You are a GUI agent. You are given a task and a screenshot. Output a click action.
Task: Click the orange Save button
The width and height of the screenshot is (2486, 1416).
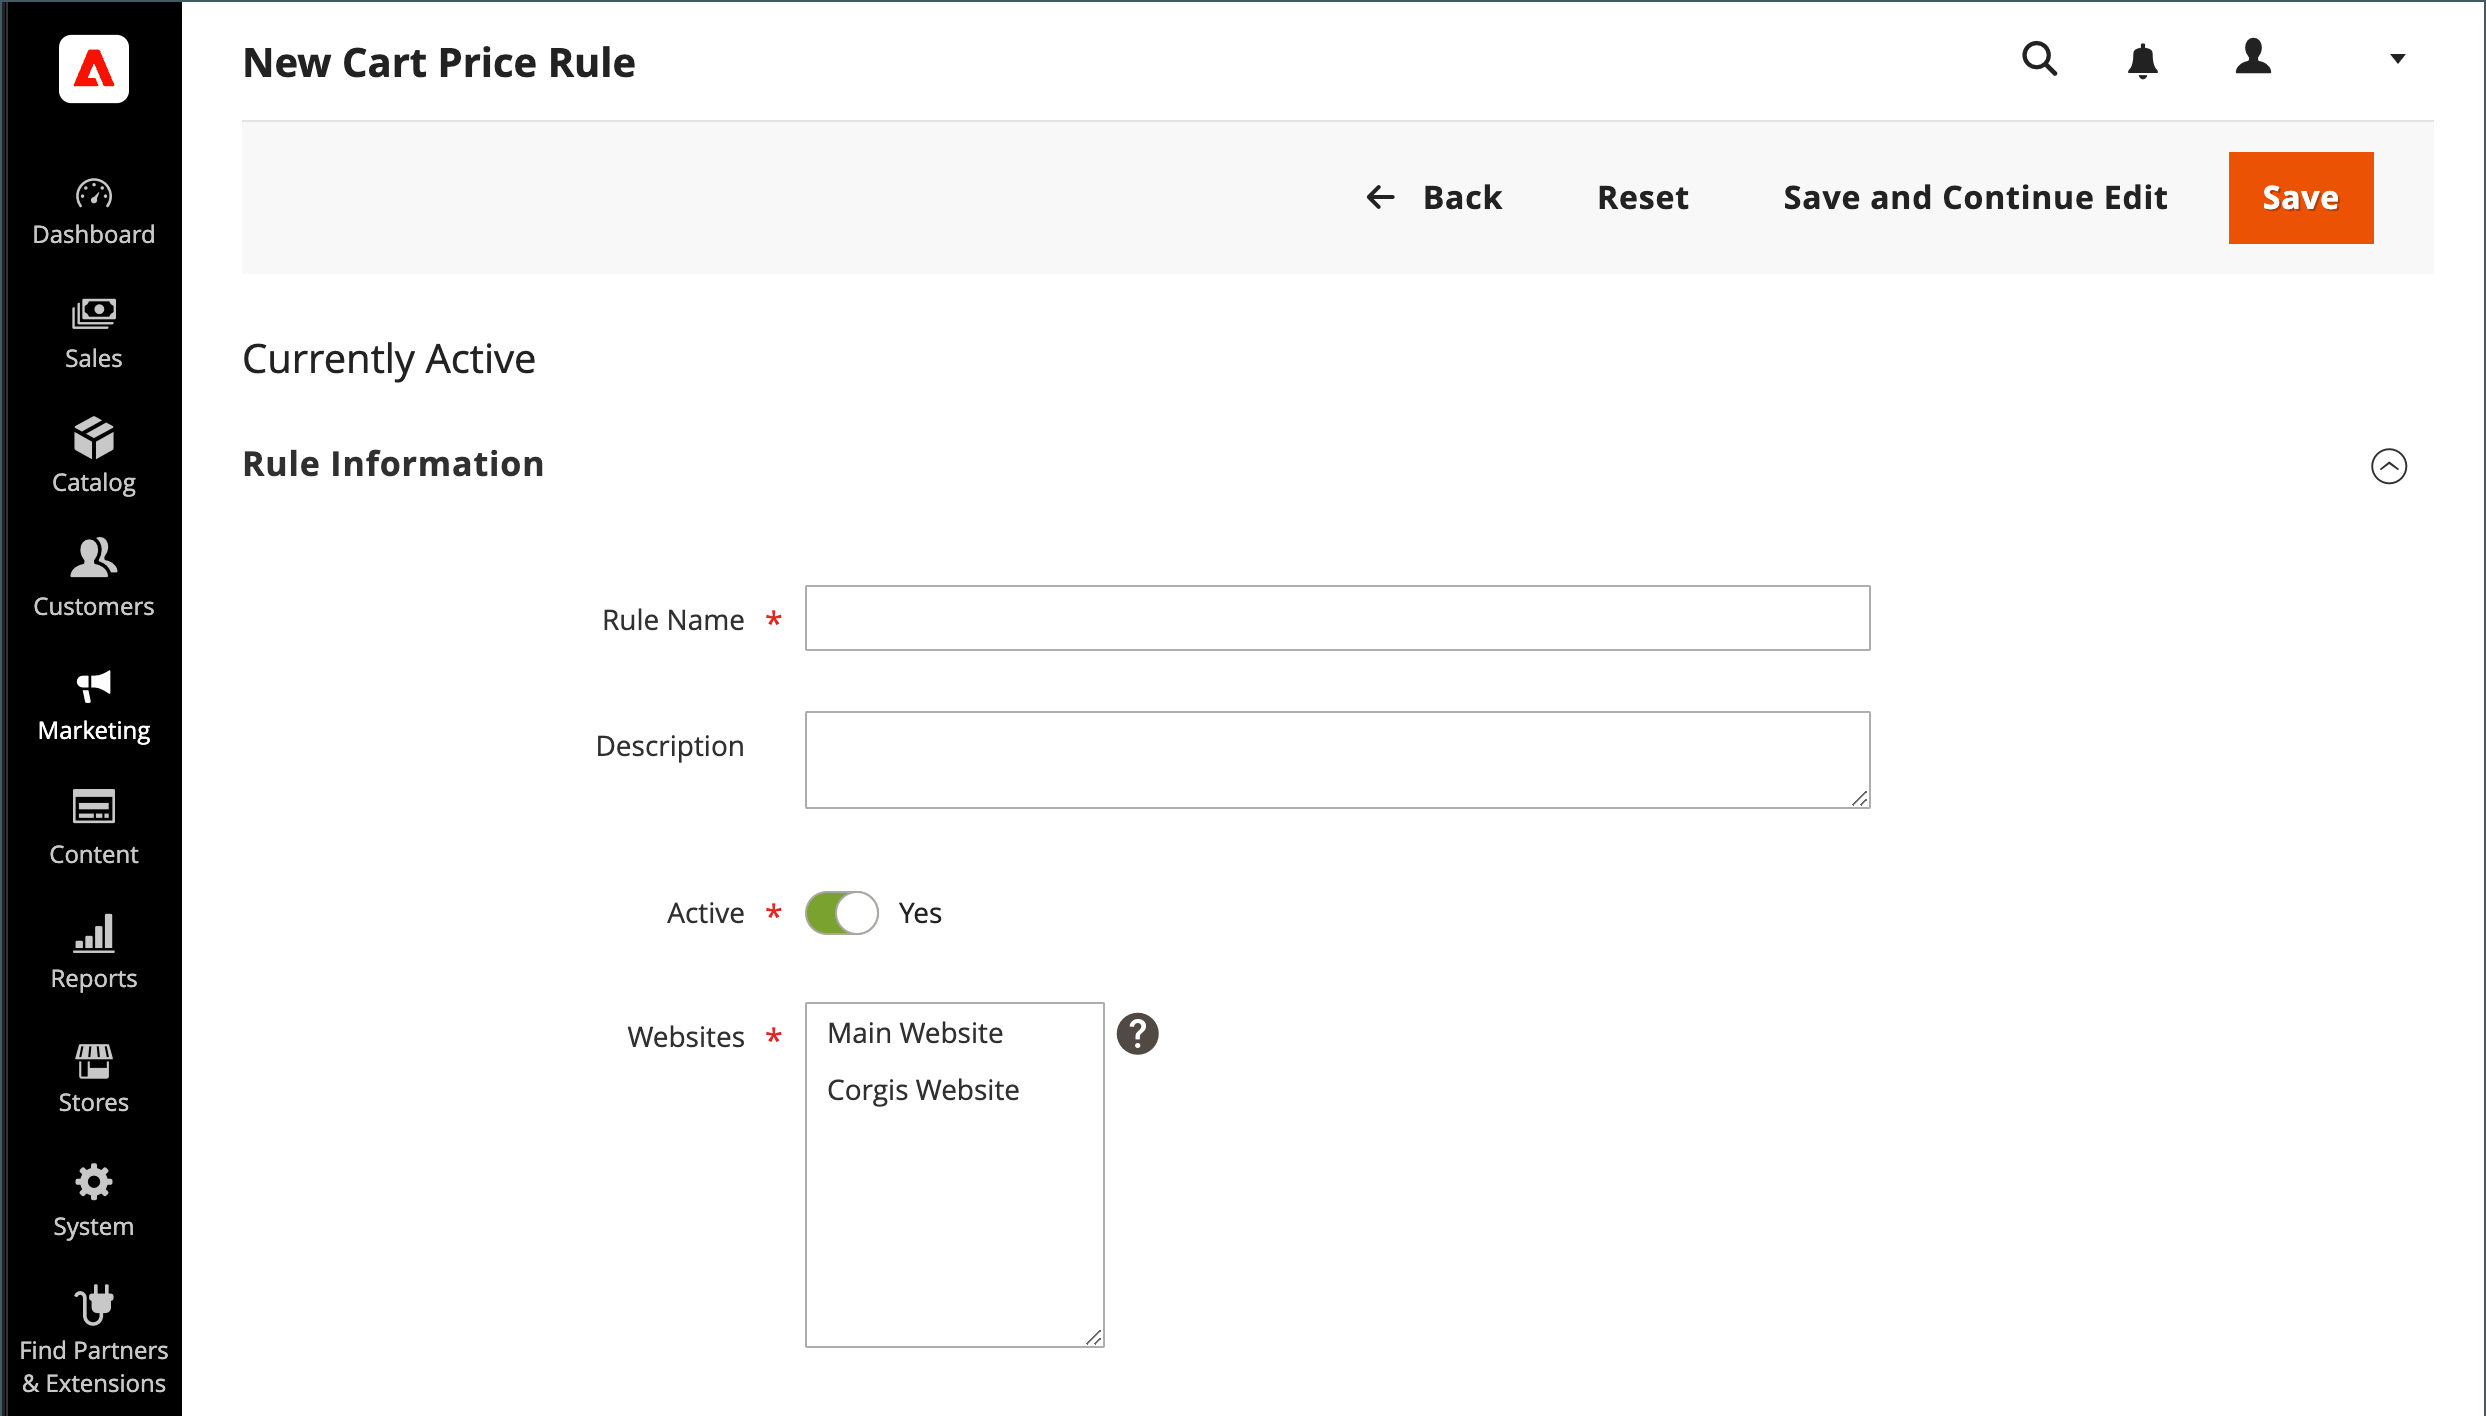[2300, 198]
